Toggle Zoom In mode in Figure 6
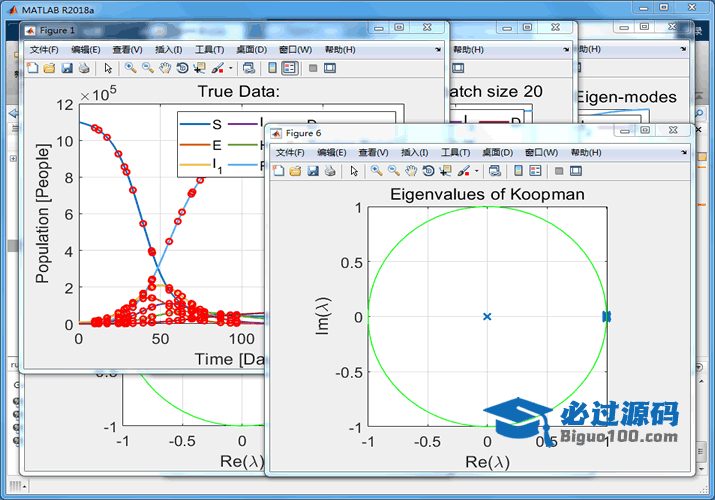 (x=376, y=171)
